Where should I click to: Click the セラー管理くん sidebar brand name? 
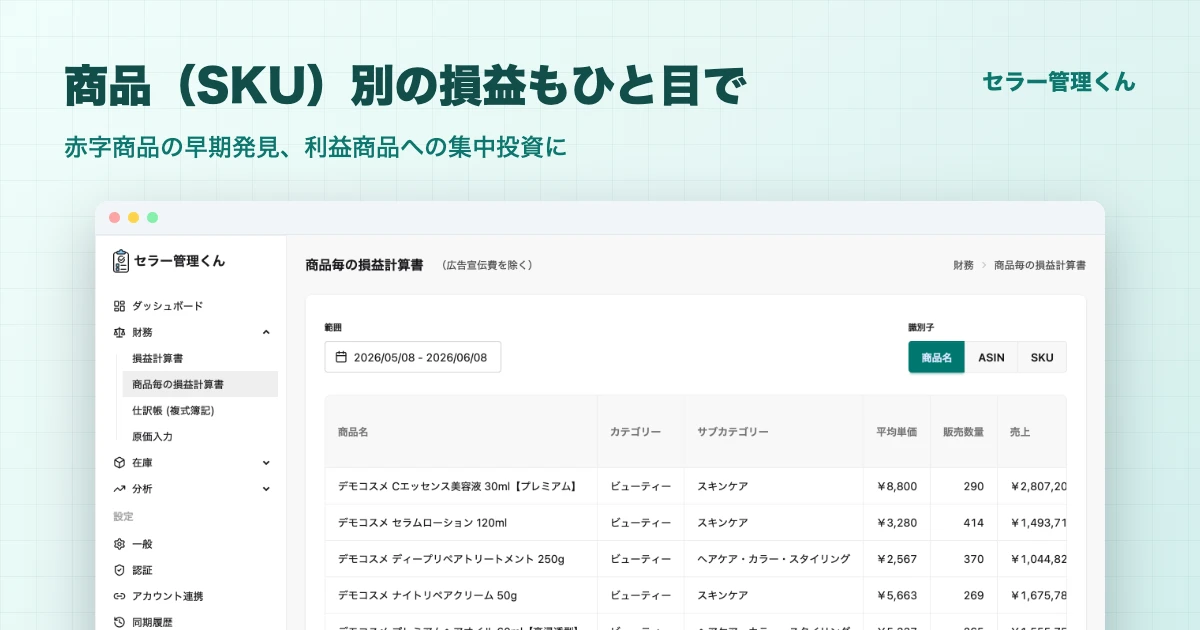point(180,261)
